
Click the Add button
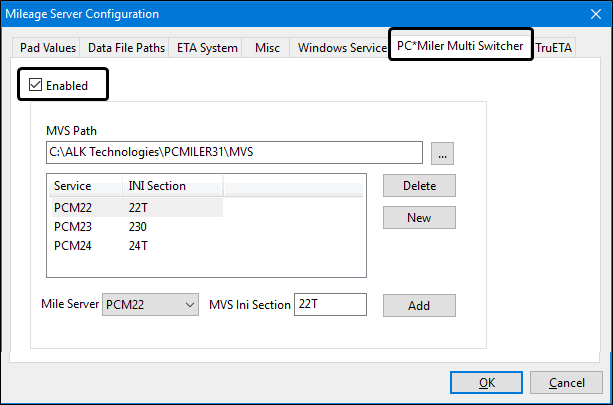(x=419, y=305)
